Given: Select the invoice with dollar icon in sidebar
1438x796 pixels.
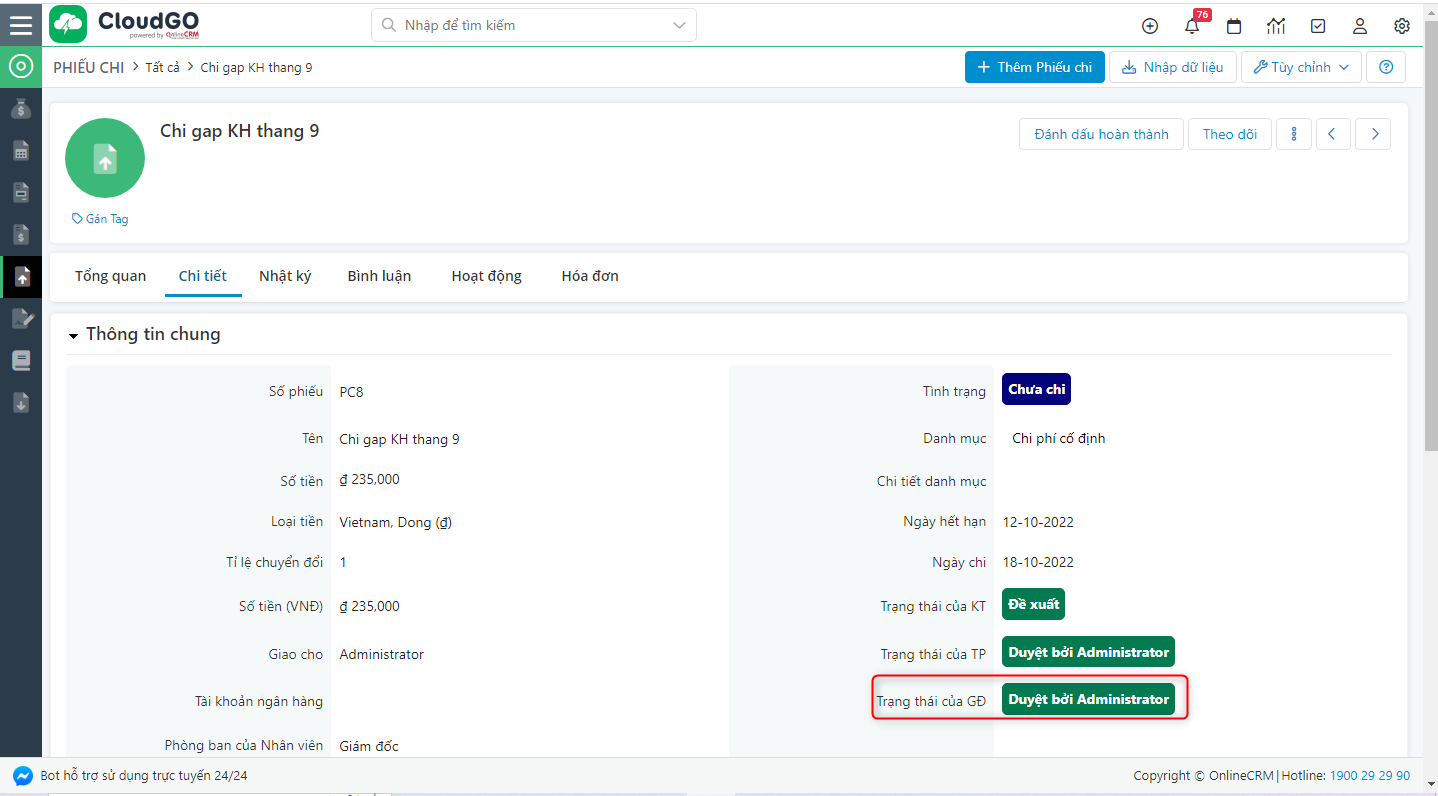Looking at the screenshot, I should tap(20, 234).
